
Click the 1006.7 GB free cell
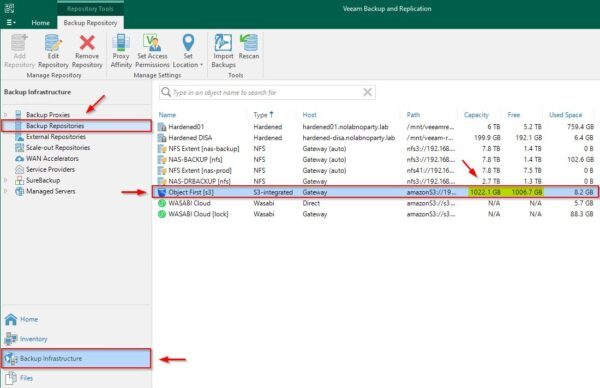[527, 192]
